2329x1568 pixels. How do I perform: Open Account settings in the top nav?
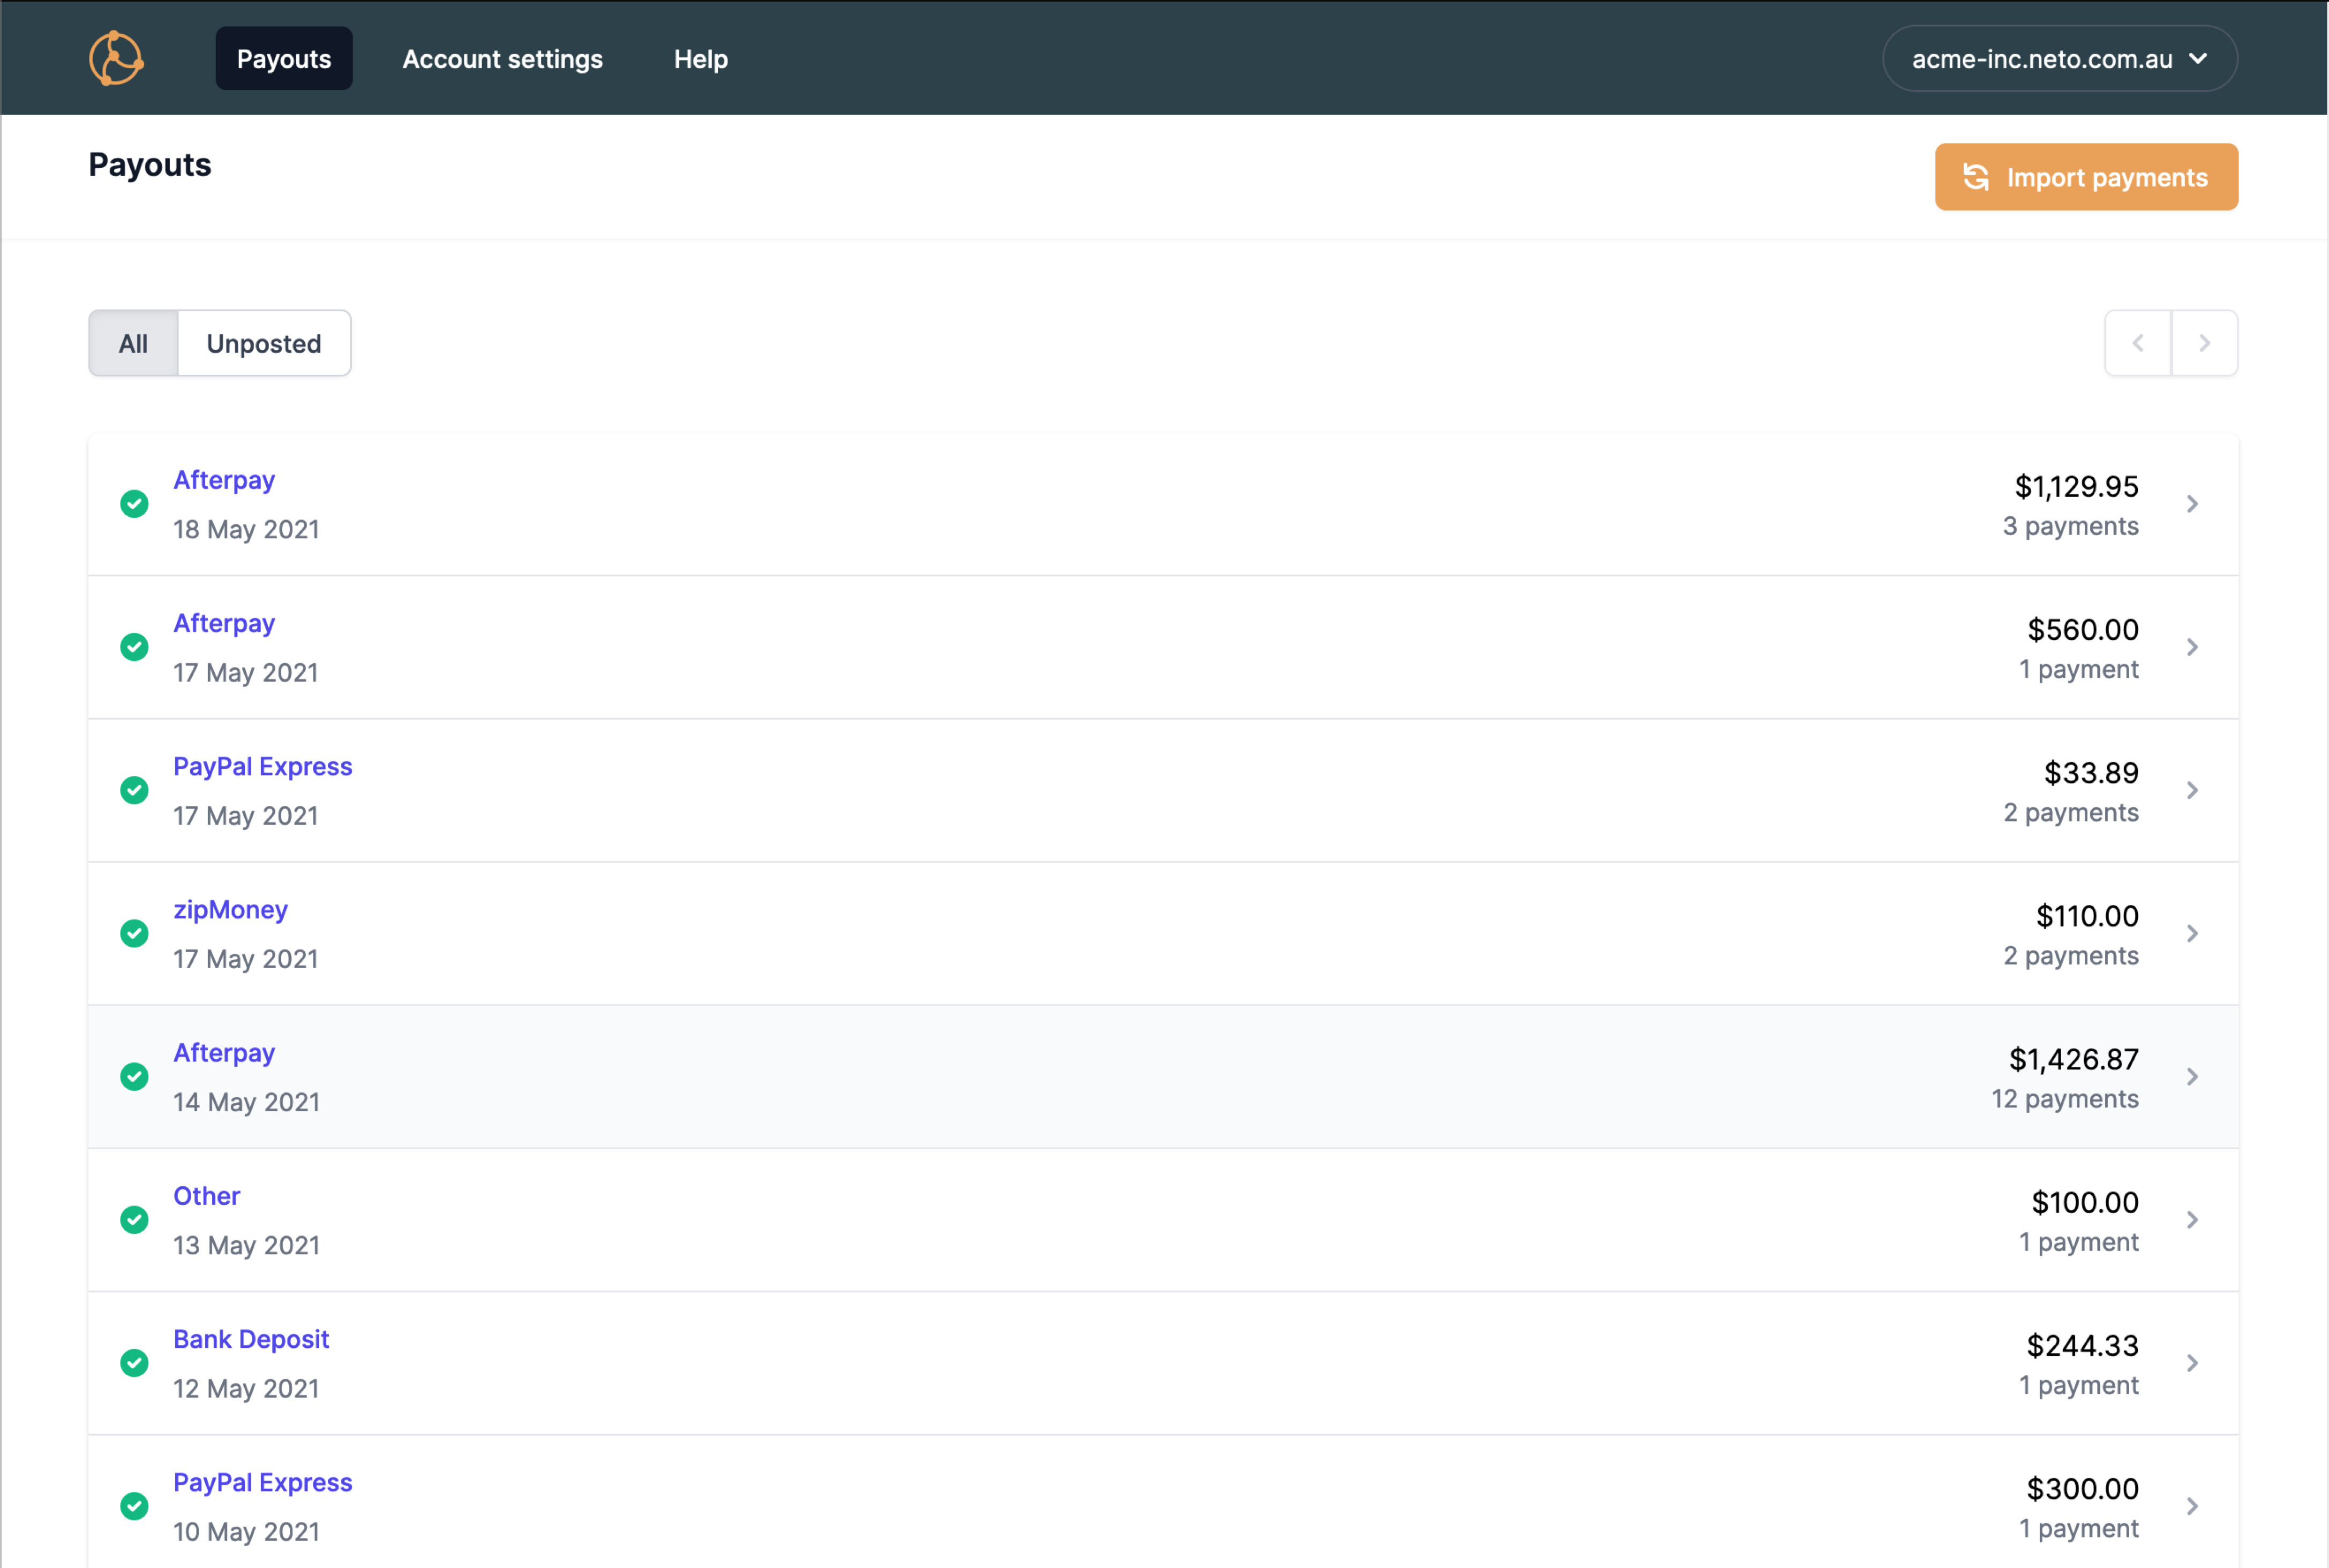point(502,59)
